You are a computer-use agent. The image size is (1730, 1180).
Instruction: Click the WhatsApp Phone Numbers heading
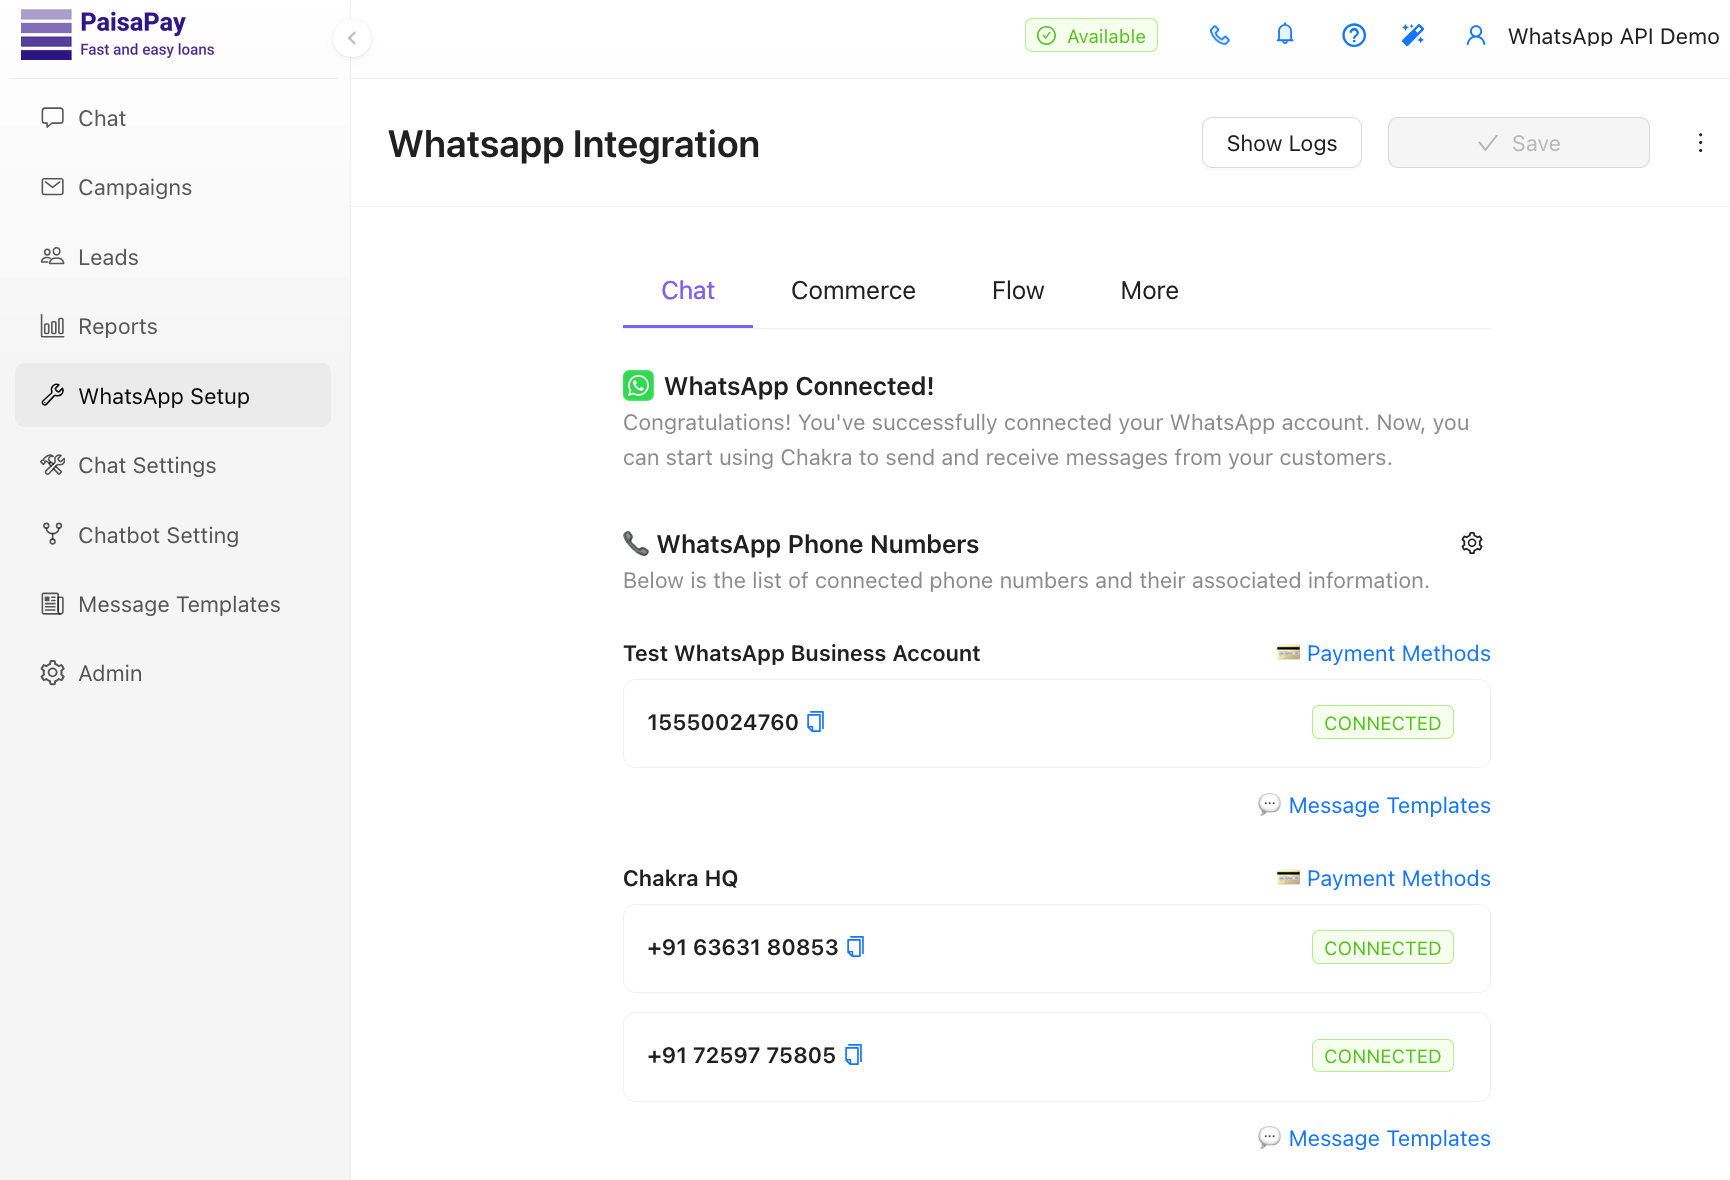click(x=817, y=544)
